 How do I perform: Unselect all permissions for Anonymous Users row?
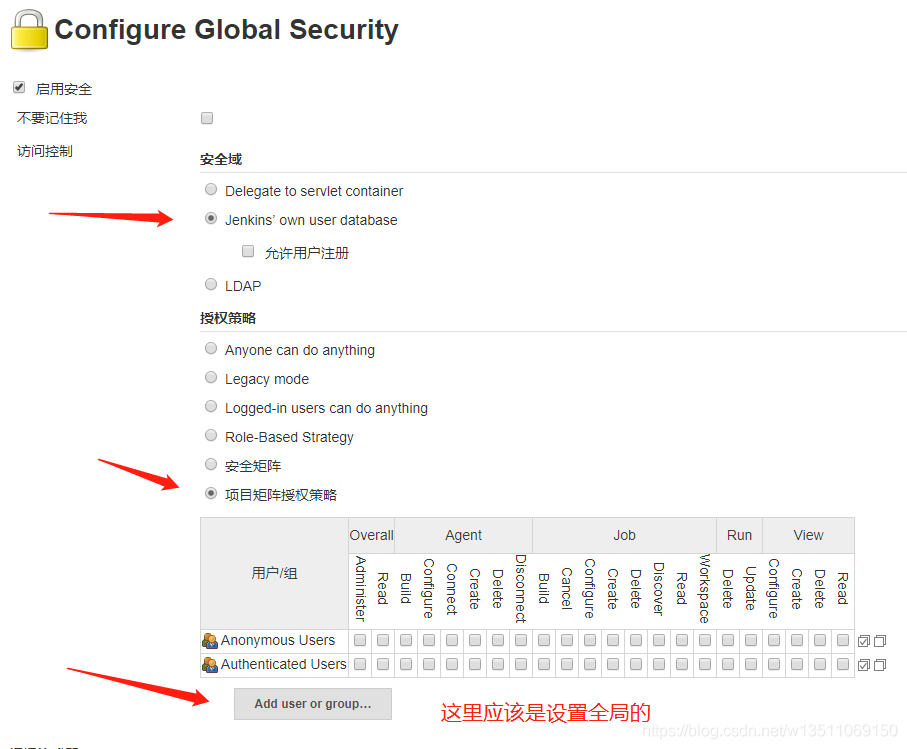click(880, 641)
